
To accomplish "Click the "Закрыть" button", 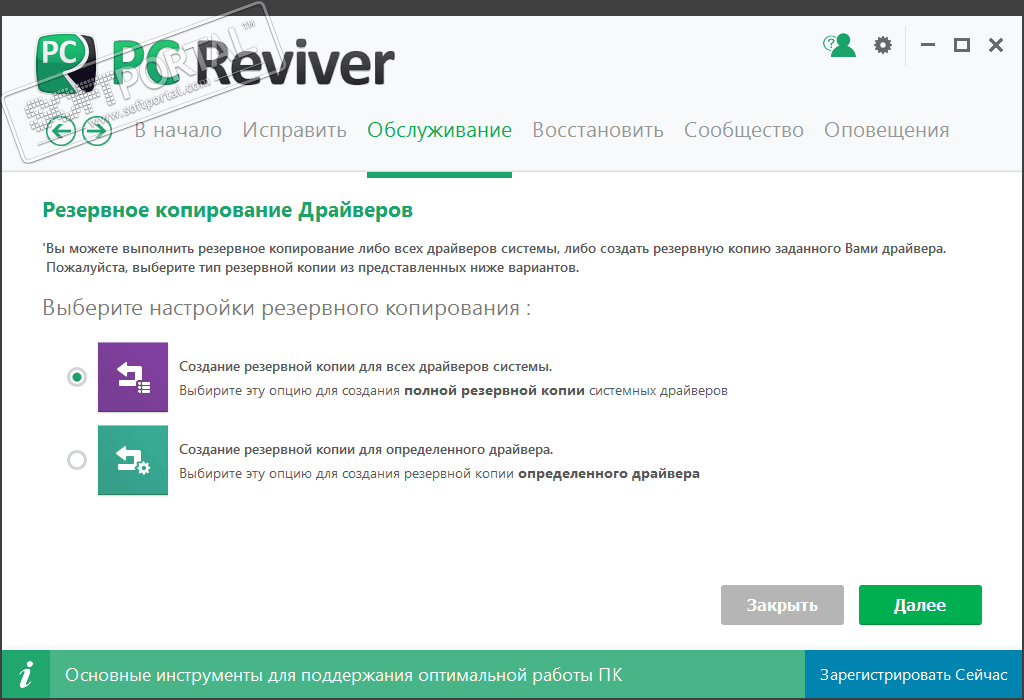I will click(782, 605).
